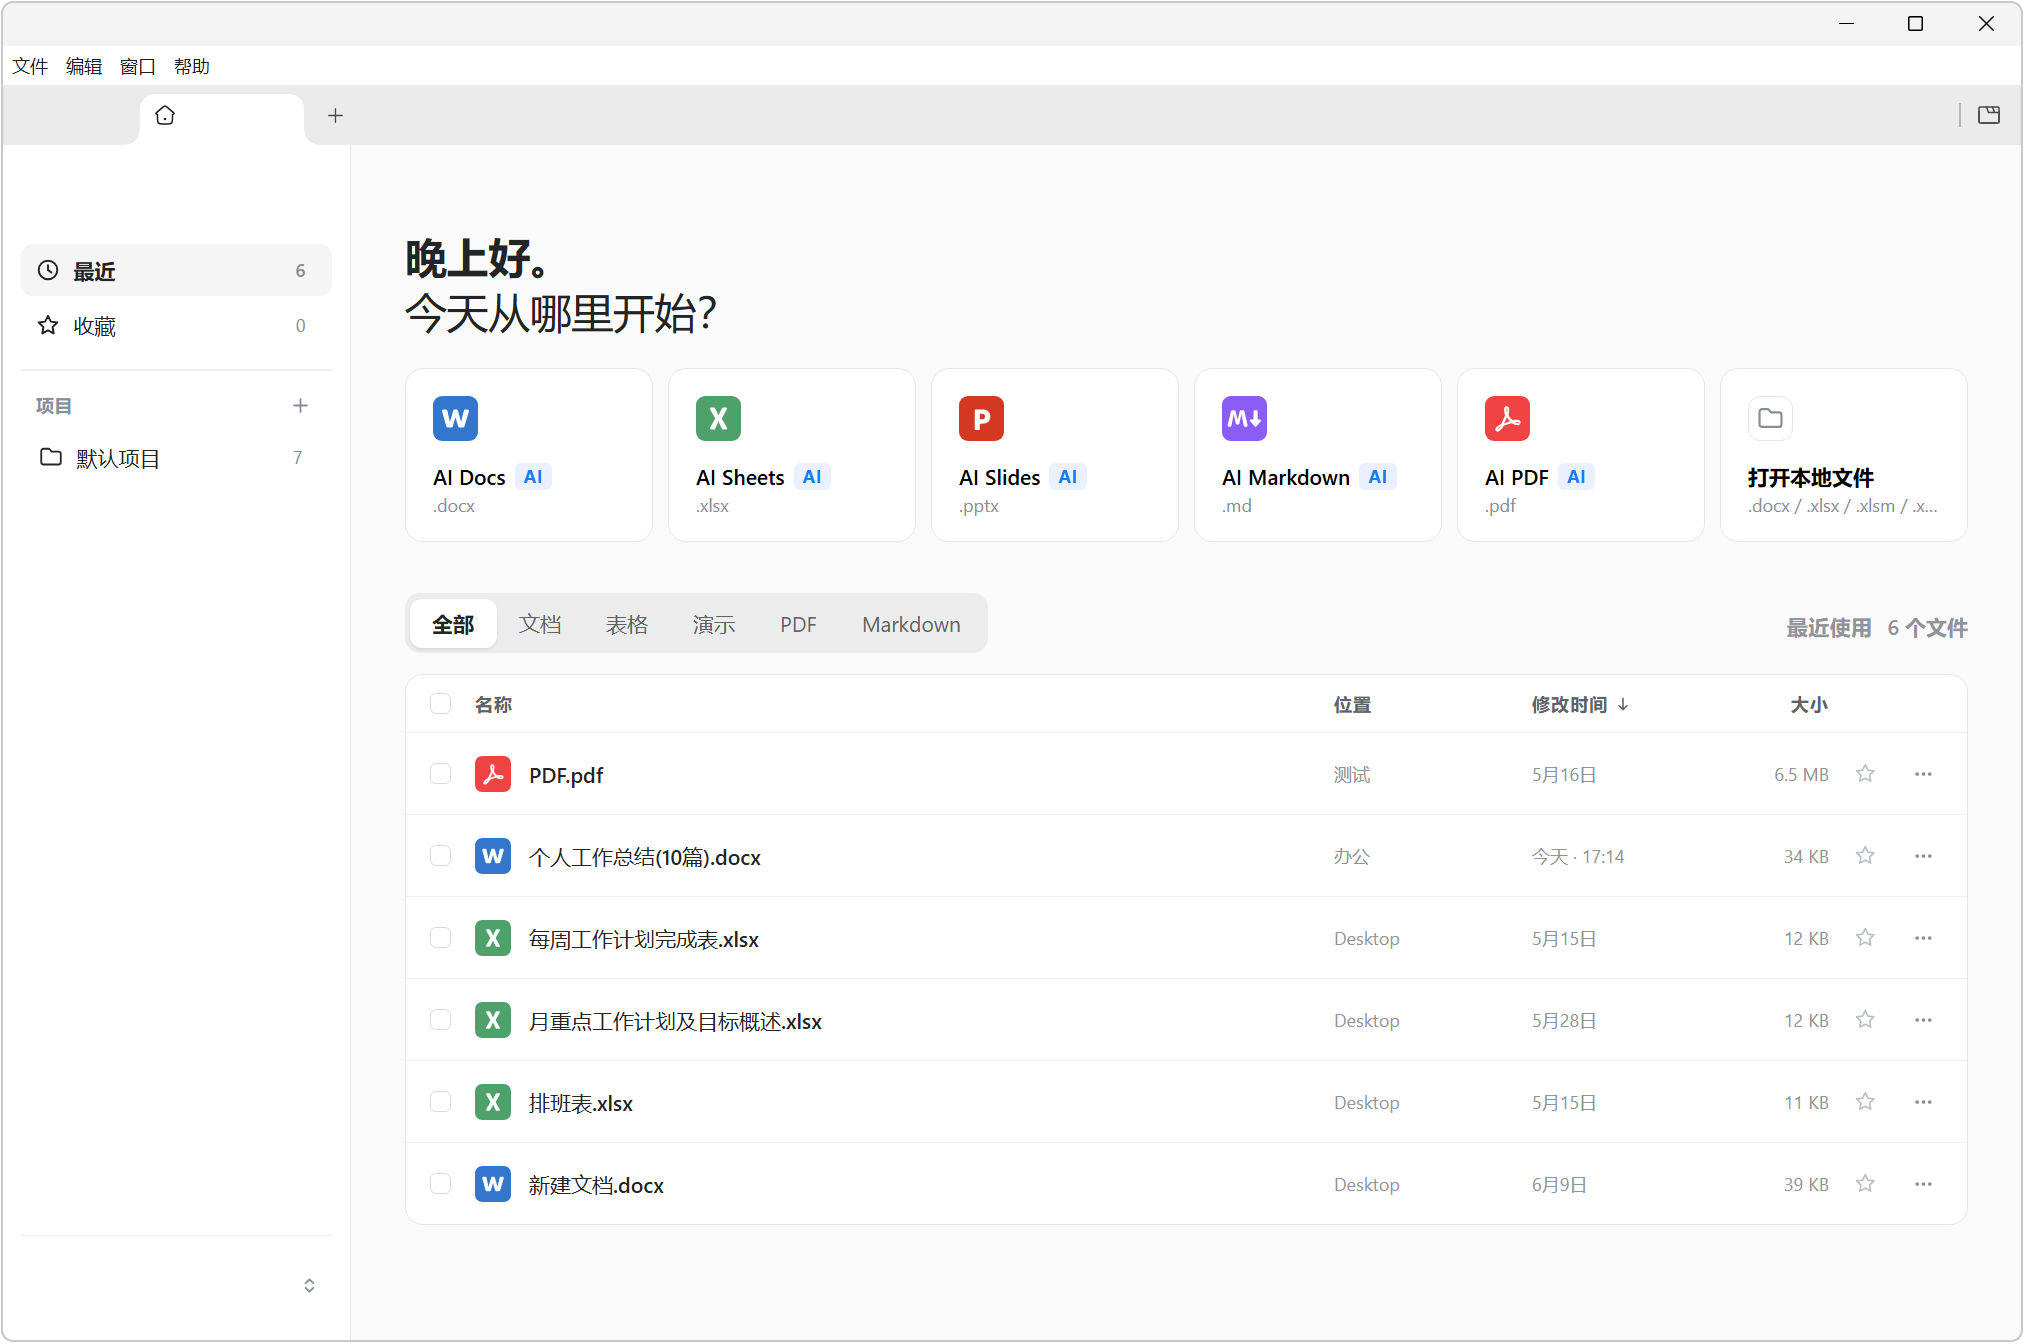Create a new AI Markdown file
Image resolution: width=2024 pixels, height=1344 pixels.
pyautogui.click(x=1317, y=455)
